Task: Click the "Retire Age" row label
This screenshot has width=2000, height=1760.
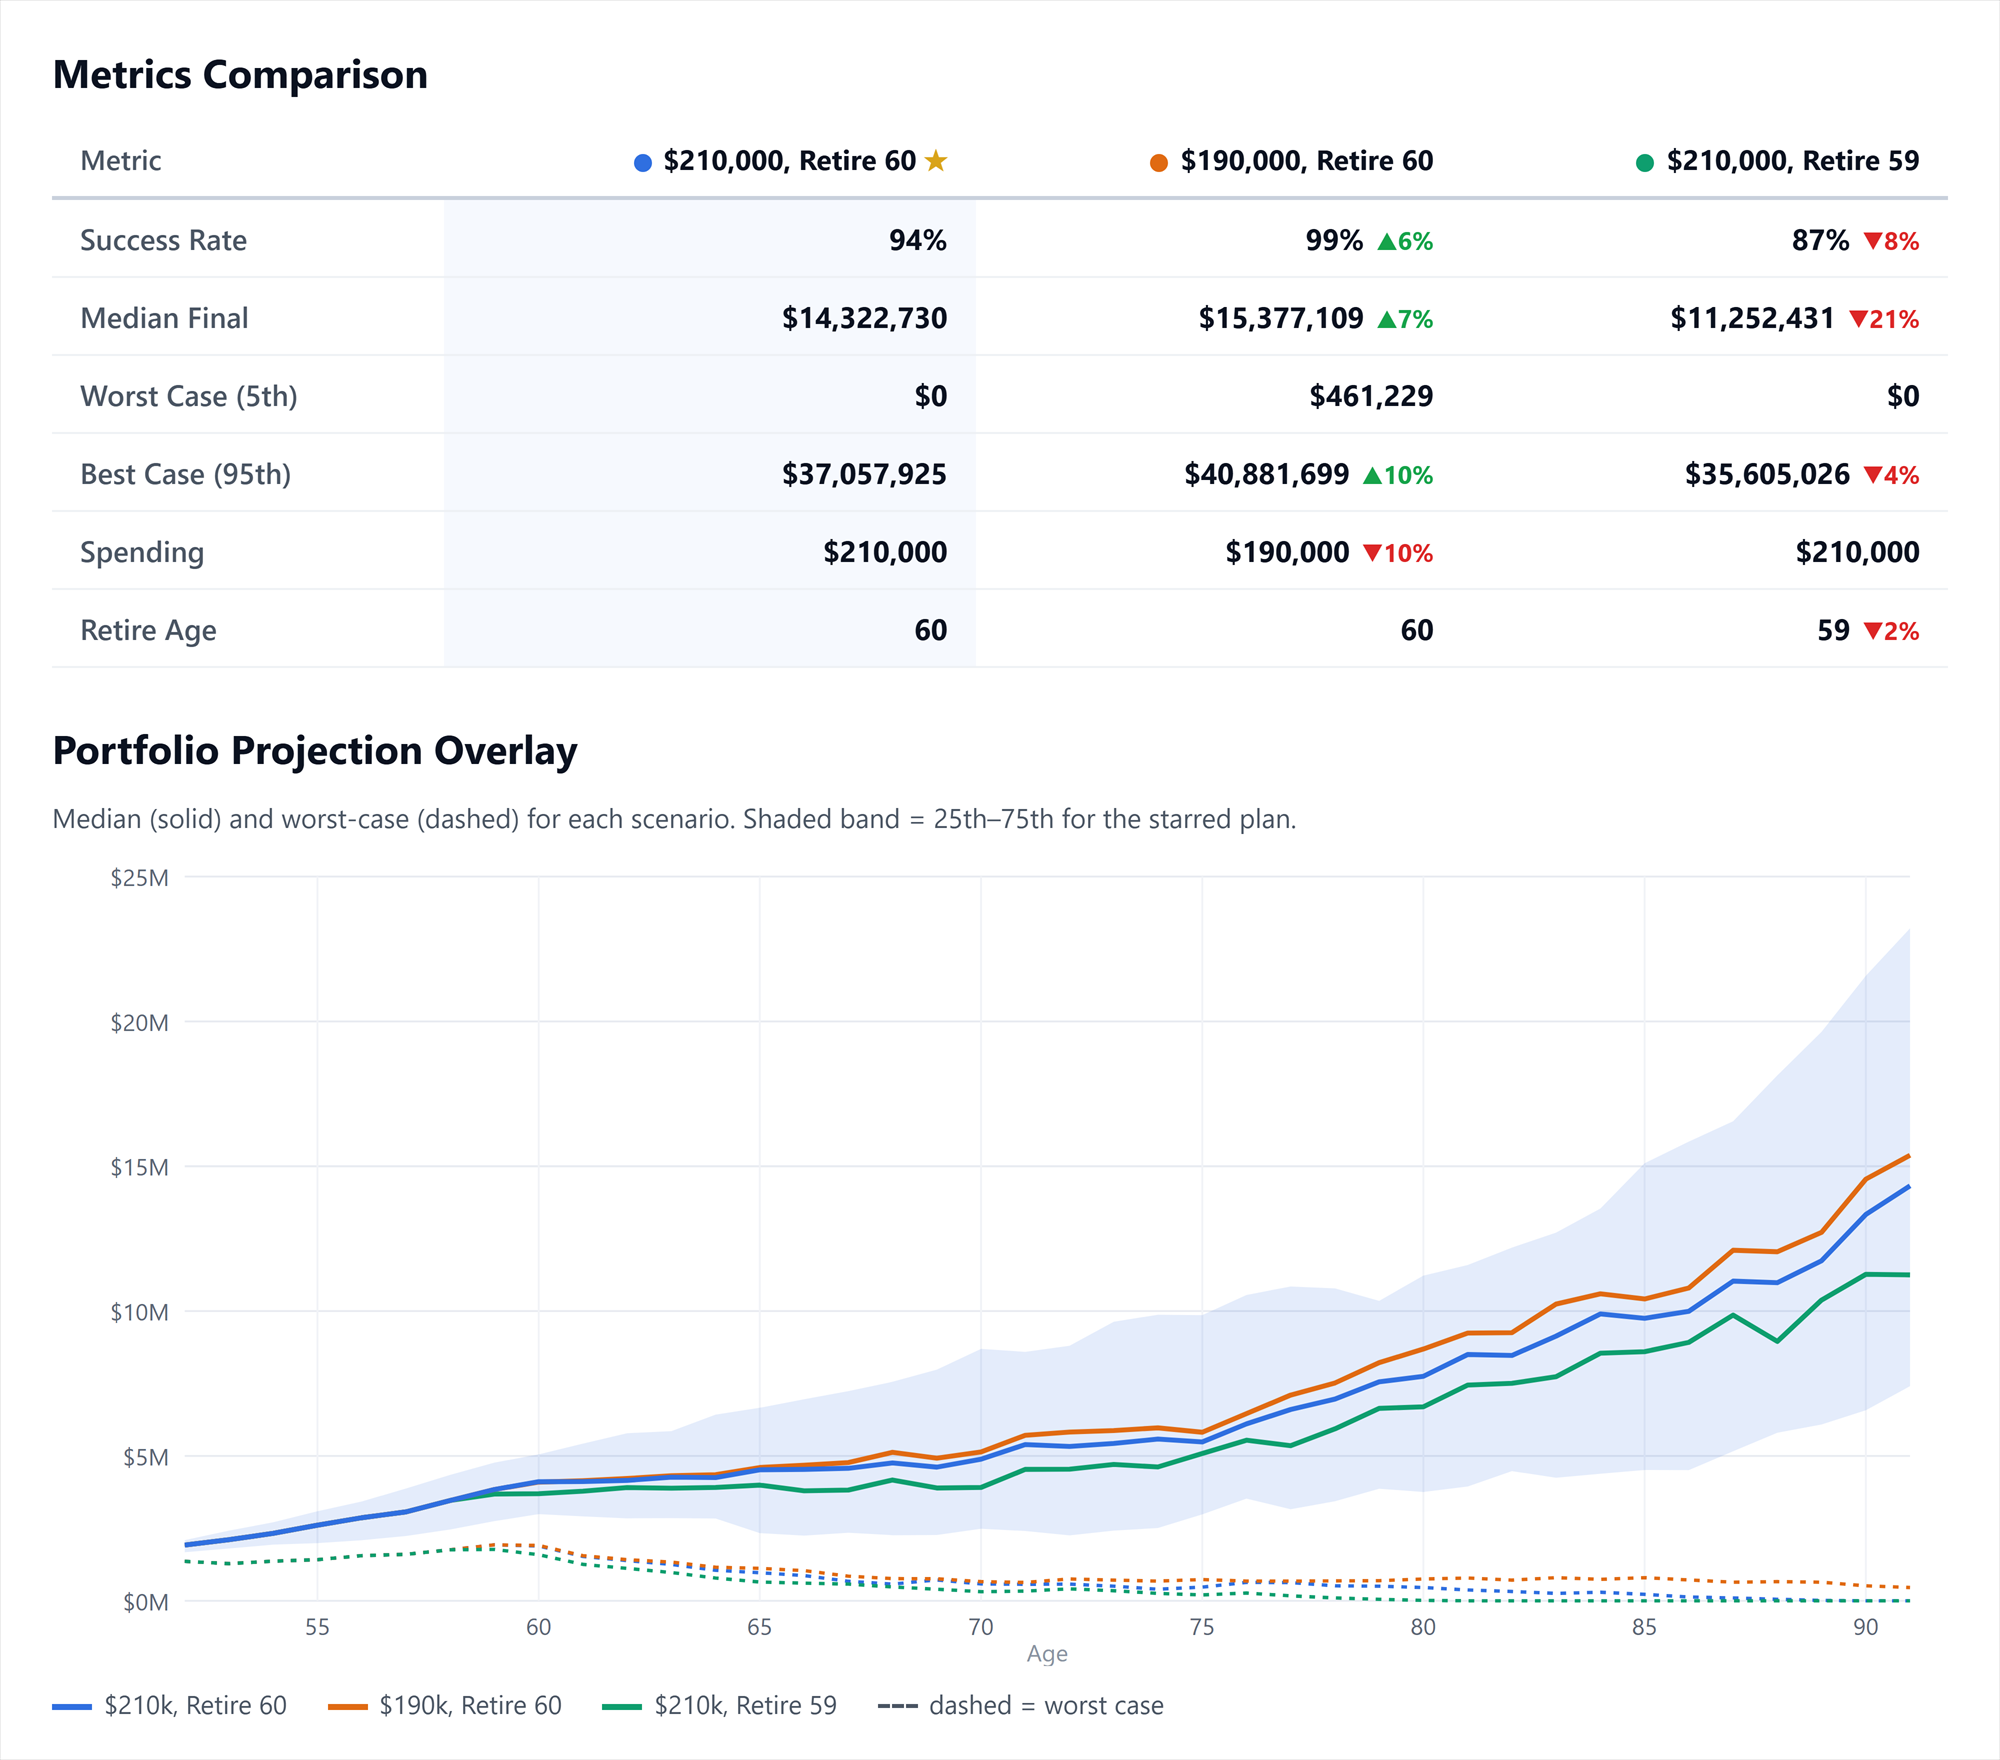Action: [148, 631]
